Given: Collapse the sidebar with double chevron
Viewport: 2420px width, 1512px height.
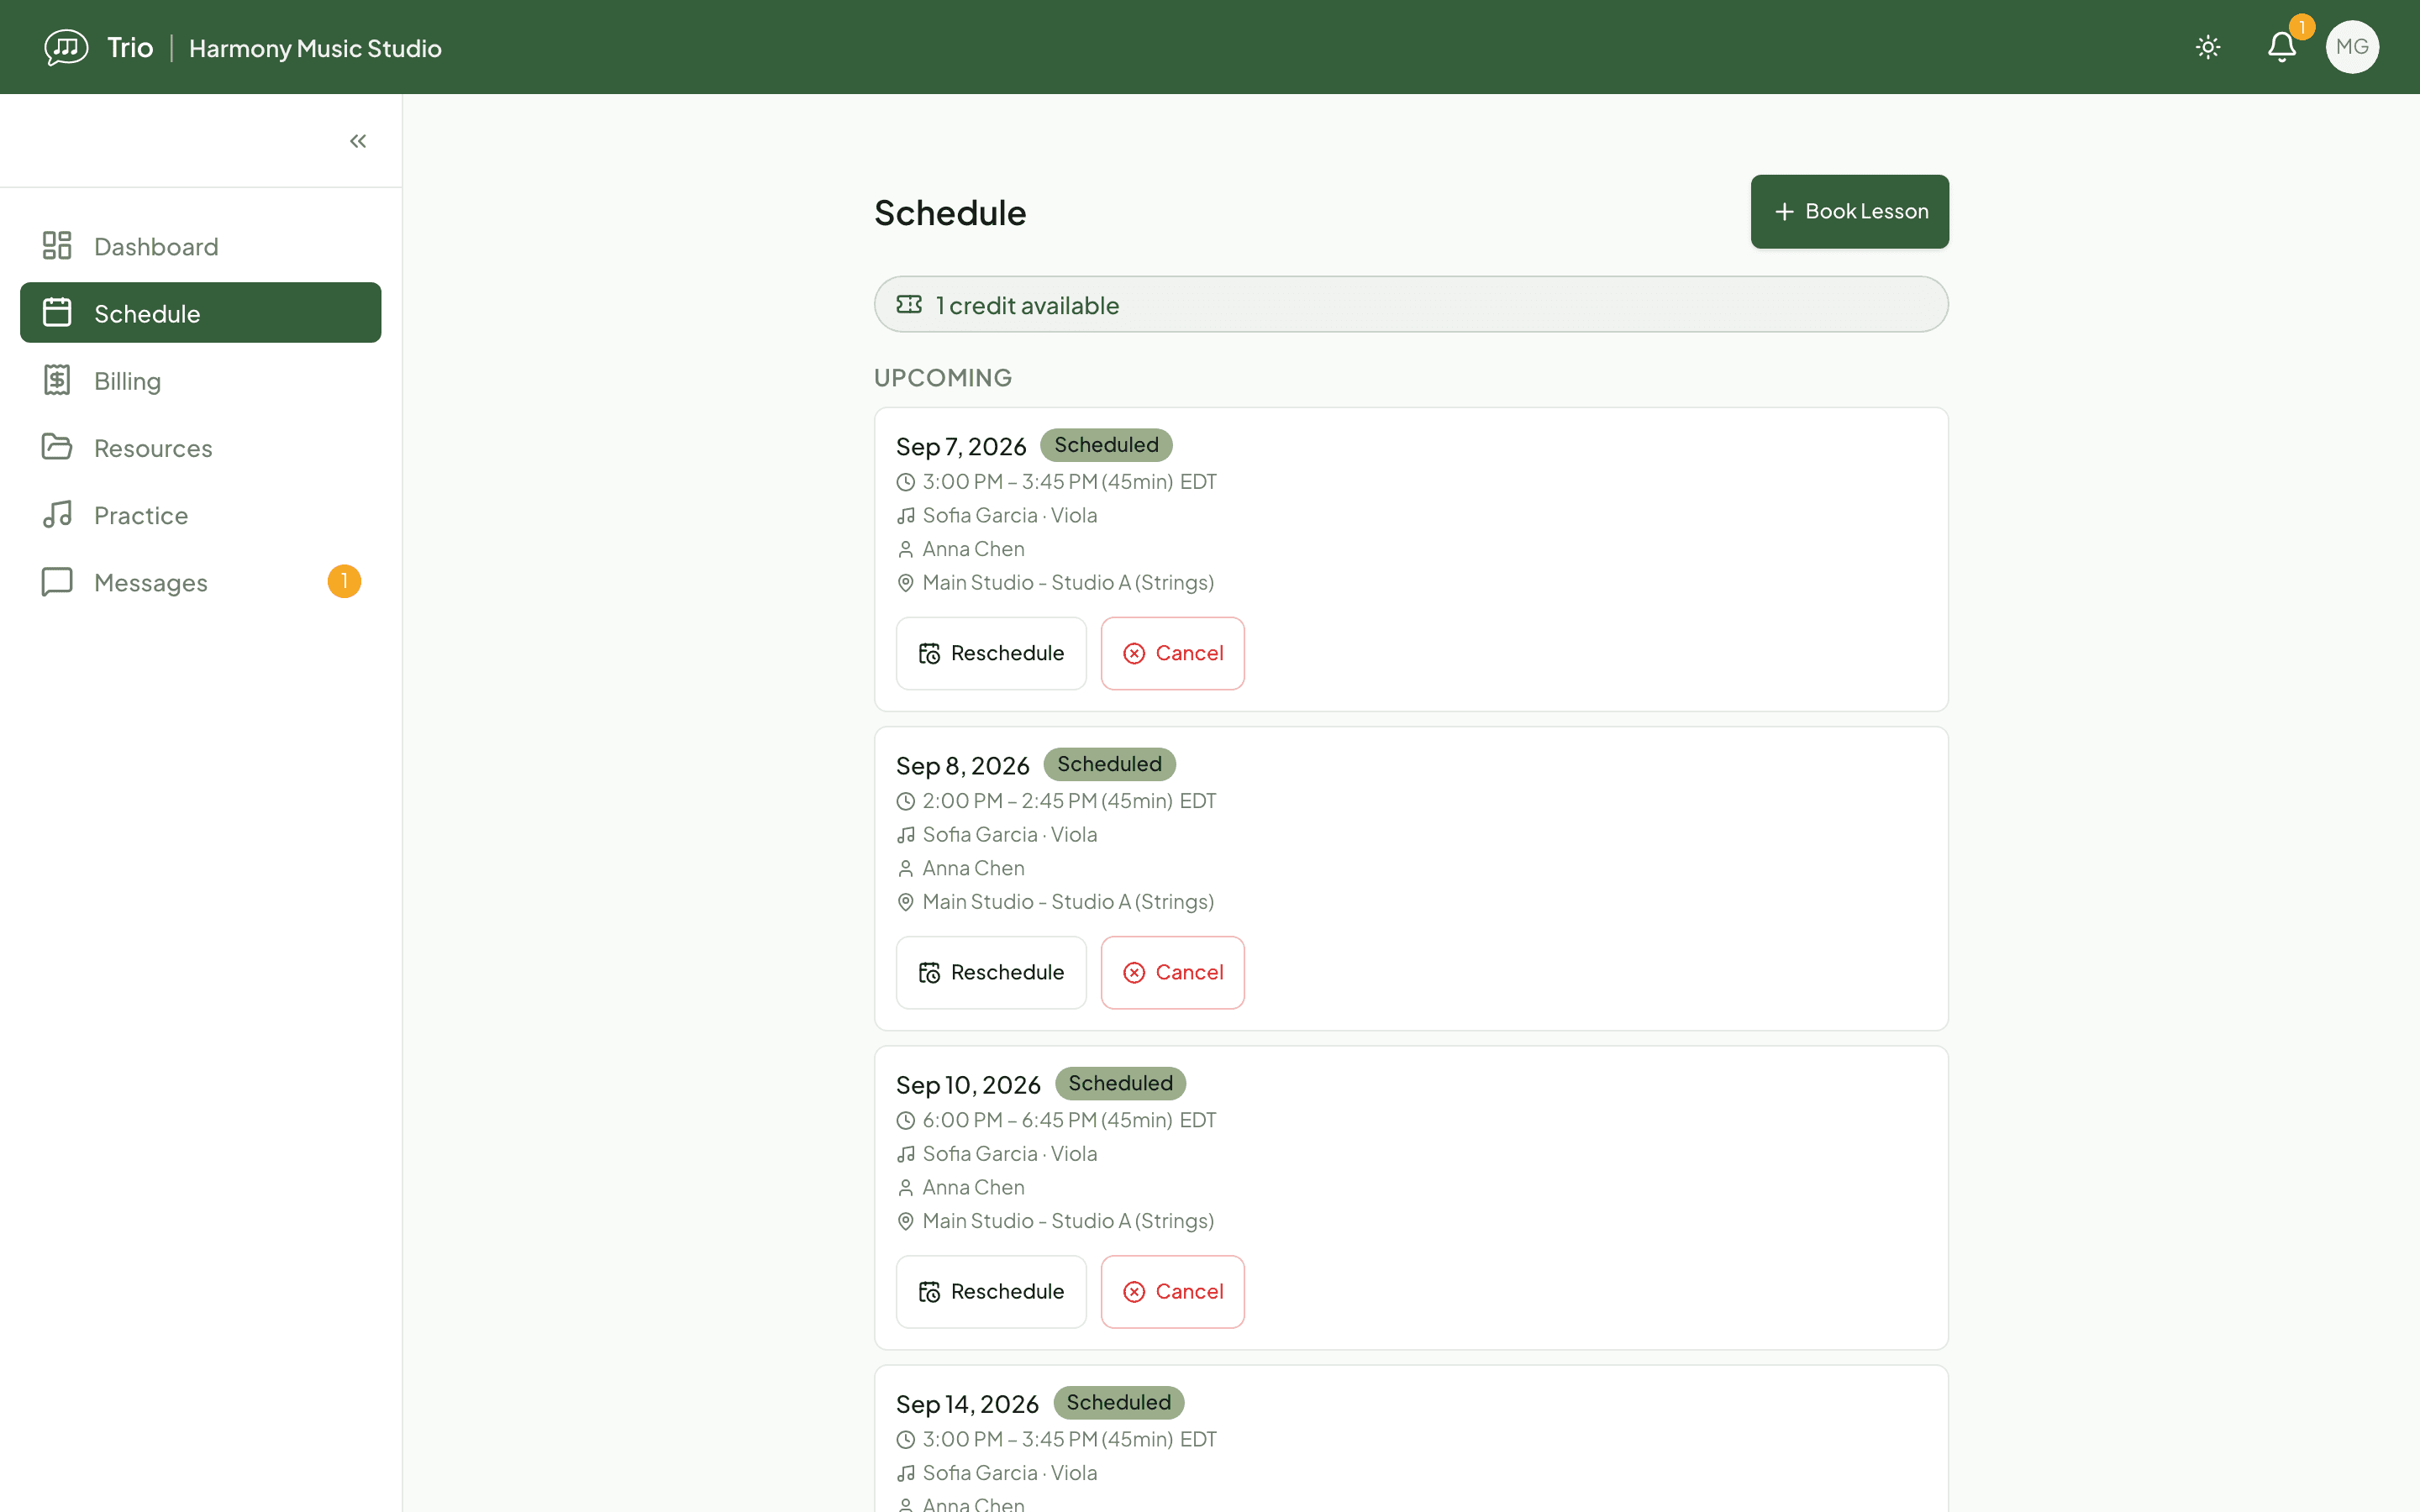Looking at the screenshot, I should click(358, 141).
